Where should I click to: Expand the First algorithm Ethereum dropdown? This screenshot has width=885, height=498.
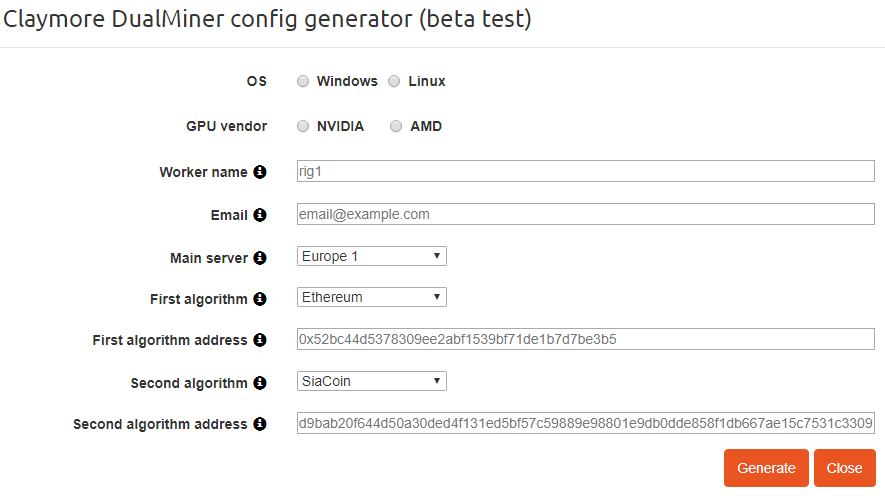click(372, 297)
